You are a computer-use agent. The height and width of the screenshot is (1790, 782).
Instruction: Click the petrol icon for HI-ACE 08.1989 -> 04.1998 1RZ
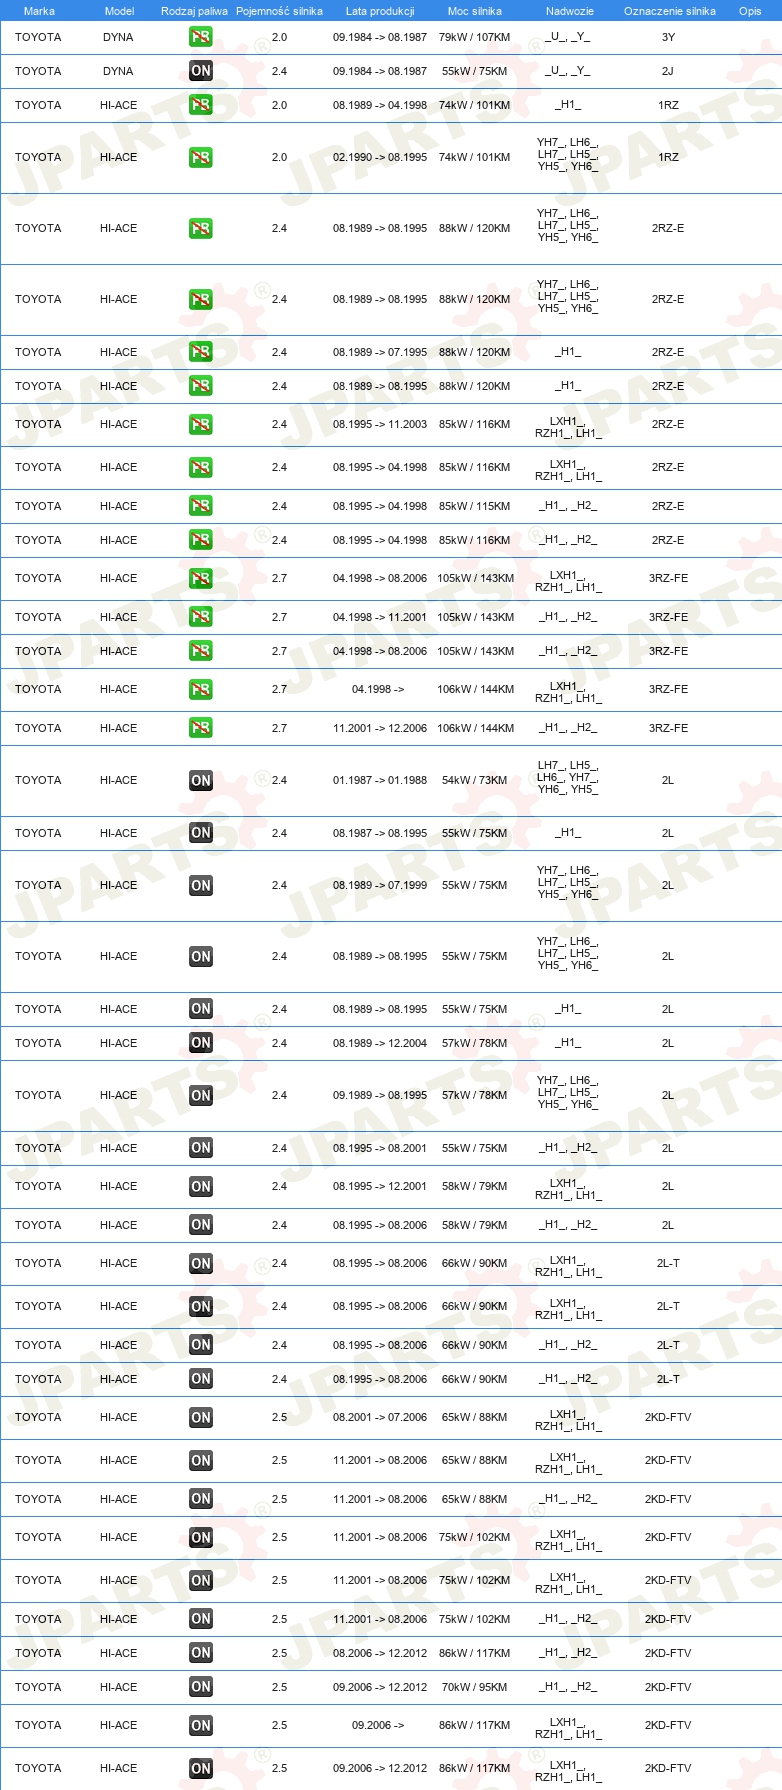click(201, 105)
